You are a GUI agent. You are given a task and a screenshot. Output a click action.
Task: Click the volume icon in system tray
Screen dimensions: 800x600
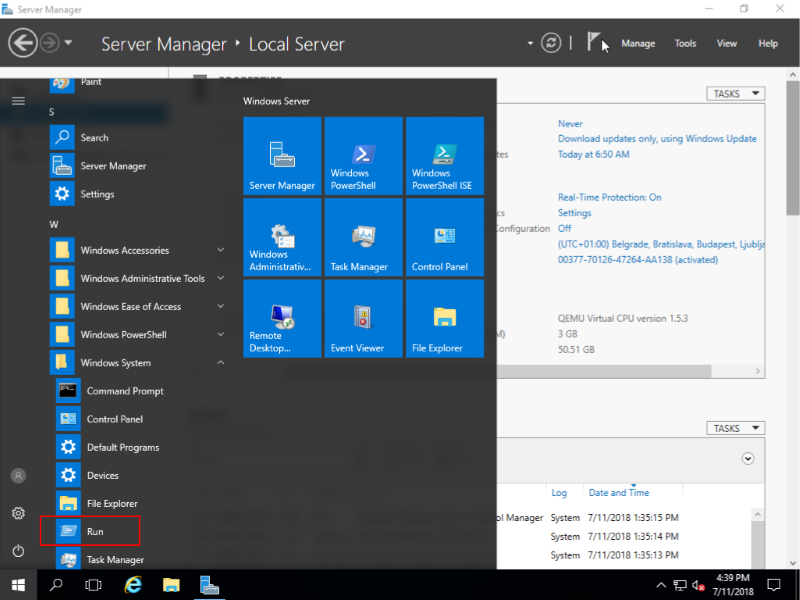[x=698, y=585]
